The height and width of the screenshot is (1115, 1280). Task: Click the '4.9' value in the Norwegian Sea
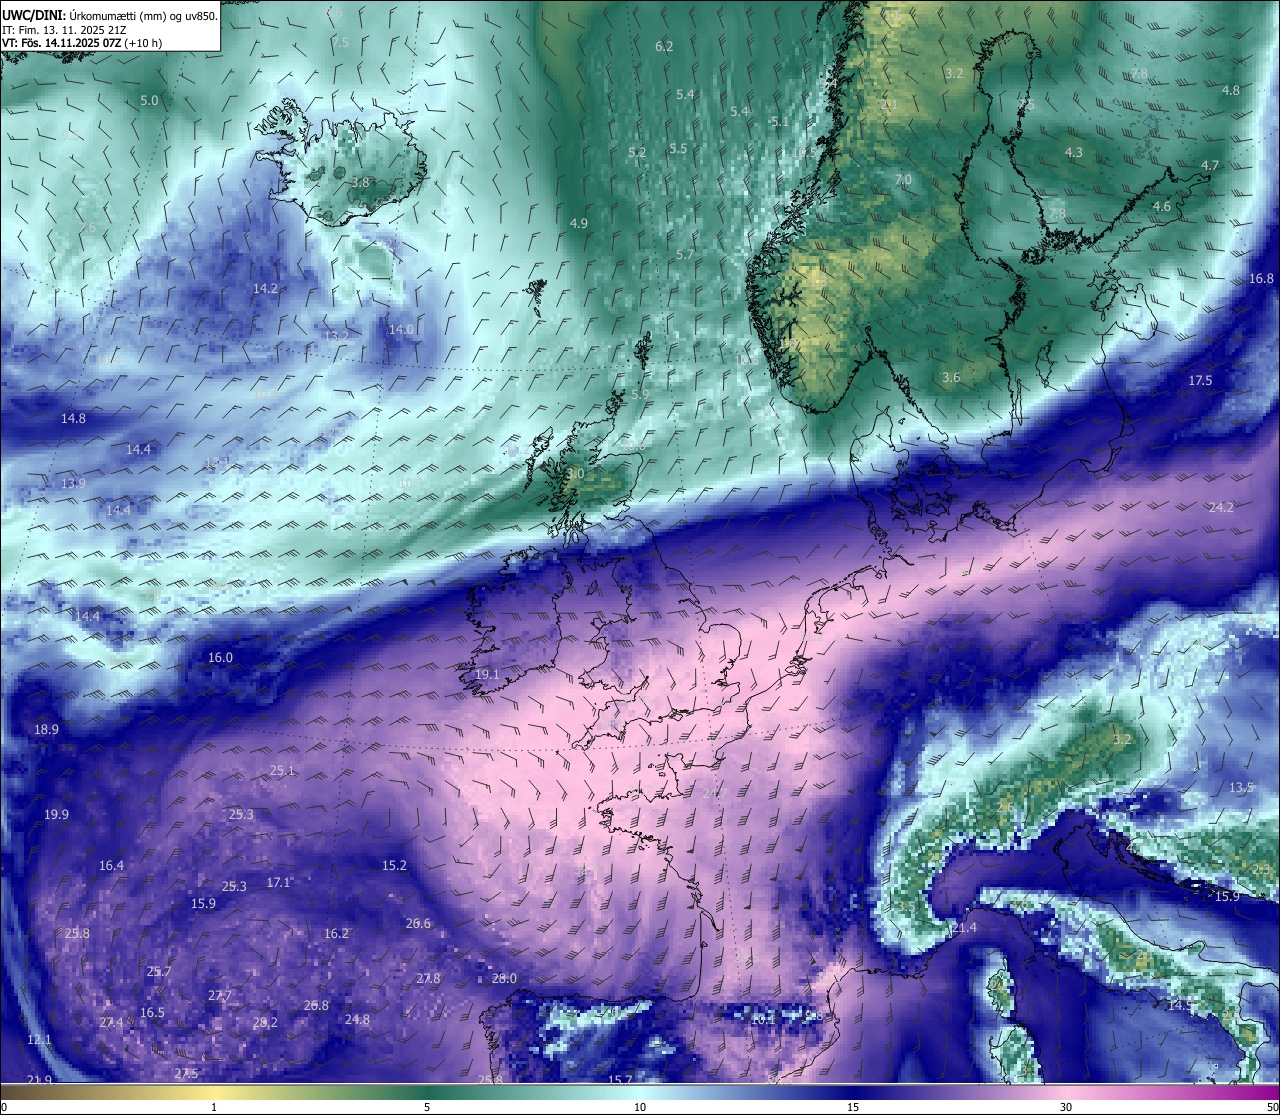coord(578,223)
